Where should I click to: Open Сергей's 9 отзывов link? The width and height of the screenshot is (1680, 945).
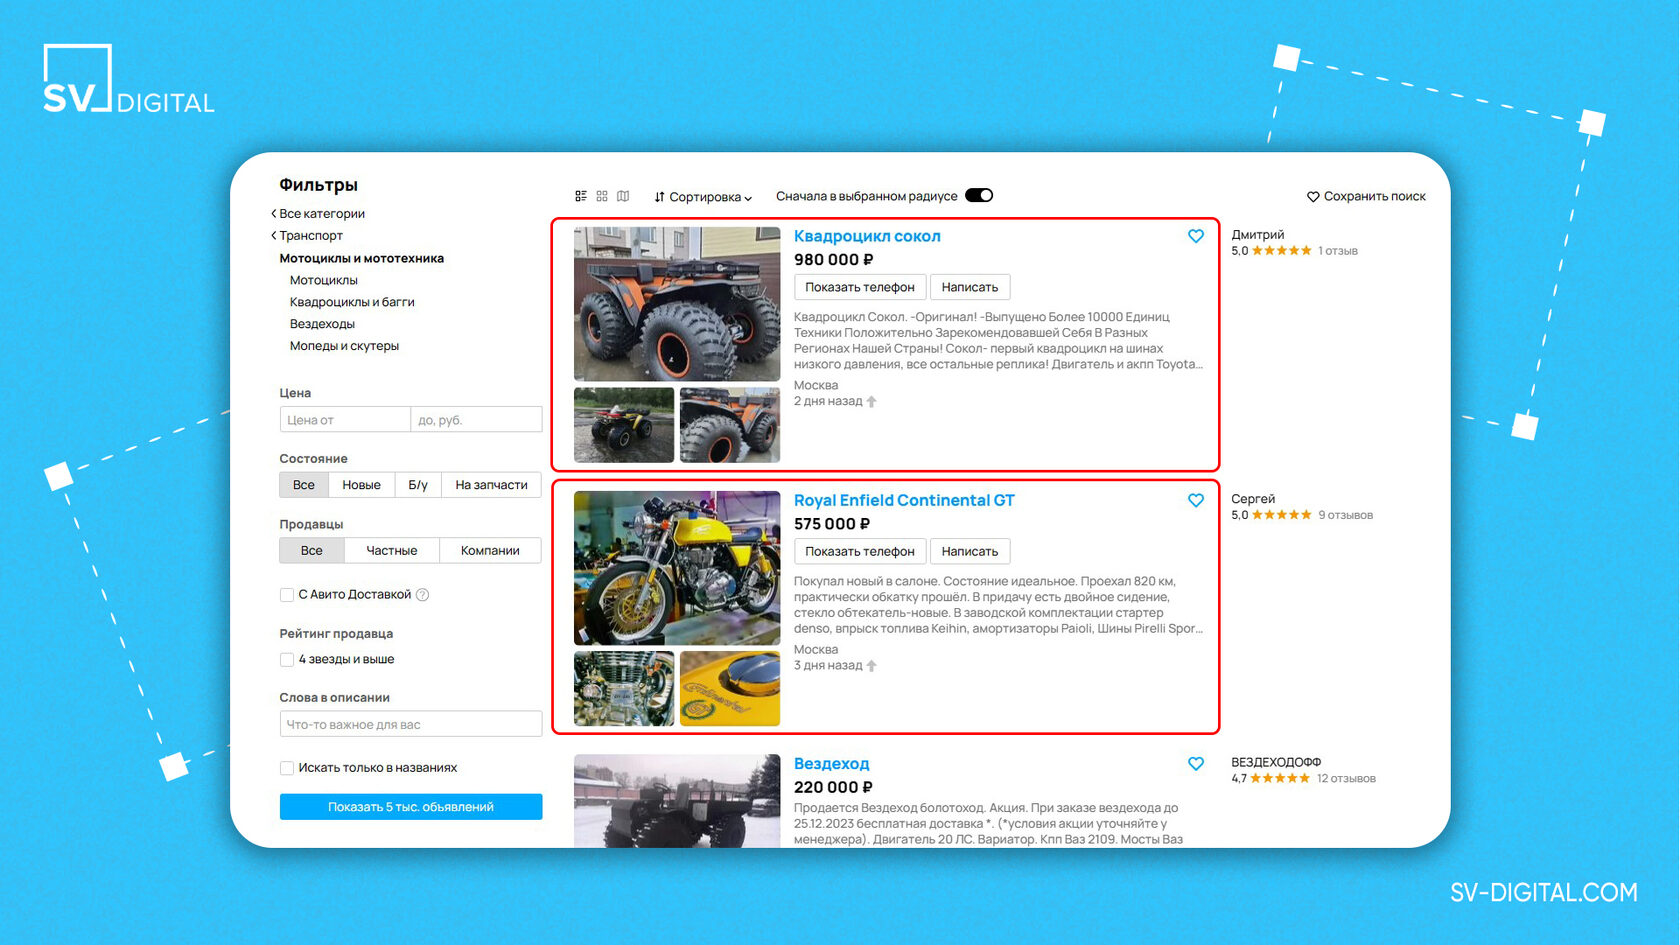tap(1345, 515)
